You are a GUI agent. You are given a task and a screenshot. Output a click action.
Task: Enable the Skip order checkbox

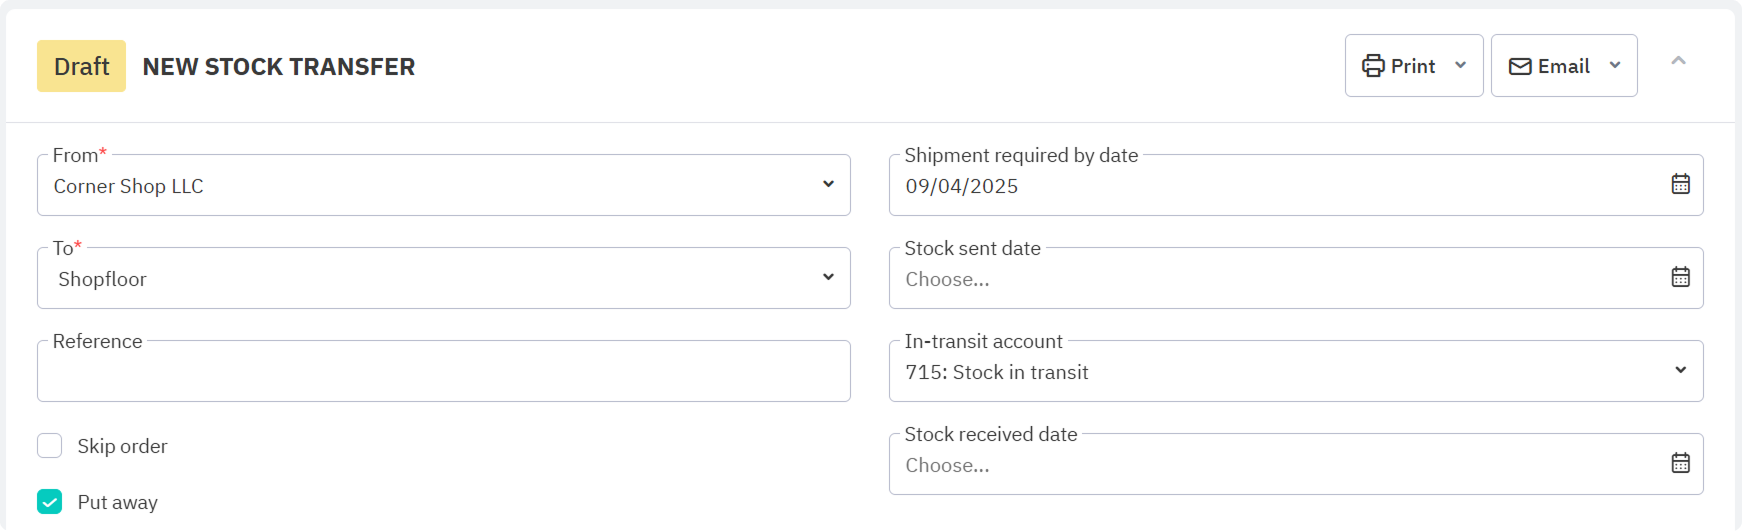(50, 446)
